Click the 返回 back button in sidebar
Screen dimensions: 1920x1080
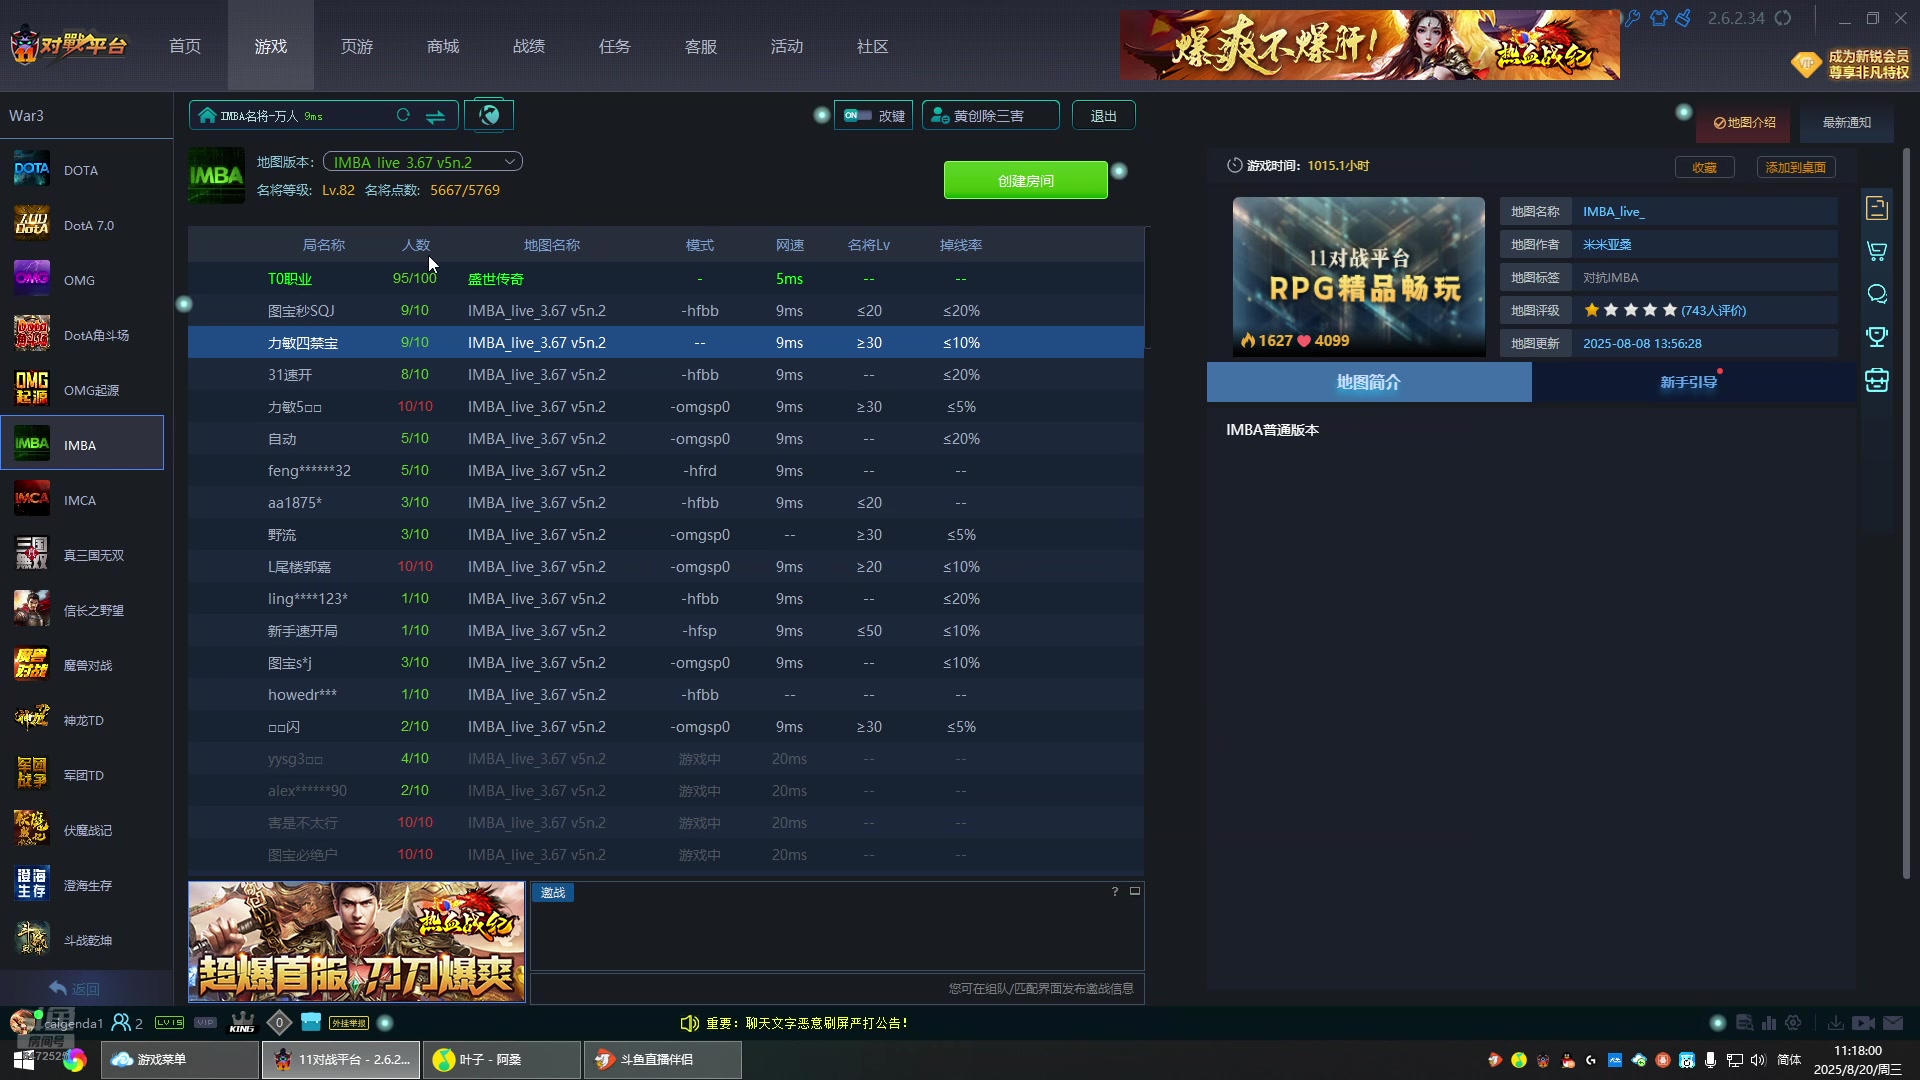74,988
